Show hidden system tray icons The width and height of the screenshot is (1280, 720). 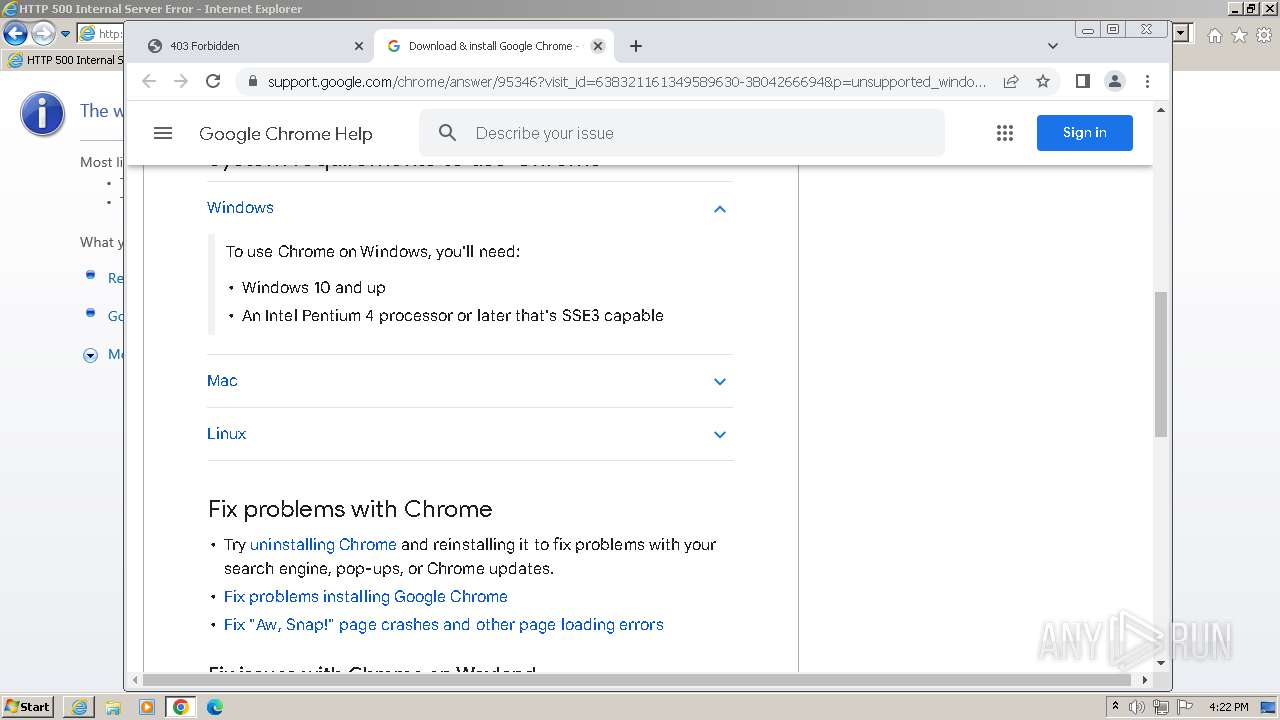pos(1115,707)
